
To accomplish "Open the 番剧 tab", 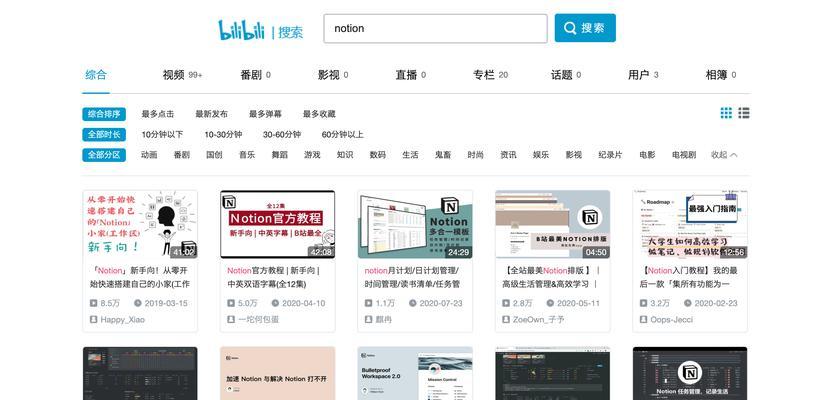I will click(255, 75).
